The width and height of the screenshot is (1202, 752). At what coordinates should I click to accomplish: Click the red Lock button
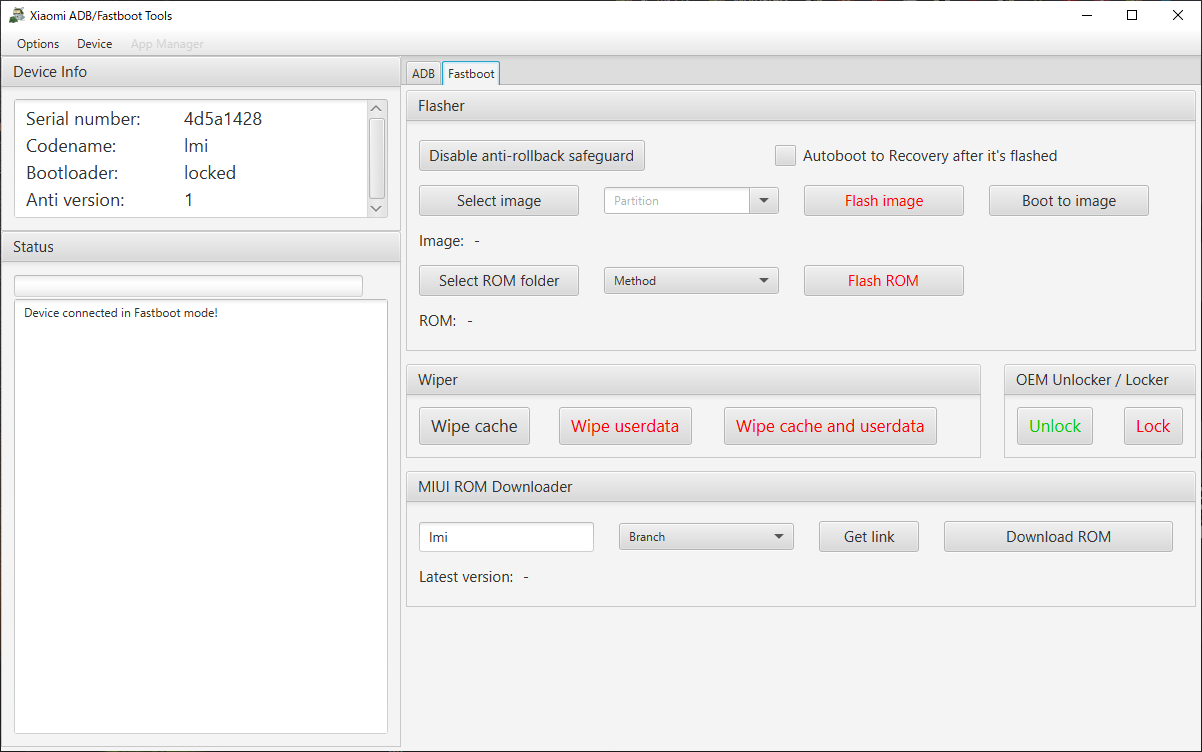tap(1153, 426)
